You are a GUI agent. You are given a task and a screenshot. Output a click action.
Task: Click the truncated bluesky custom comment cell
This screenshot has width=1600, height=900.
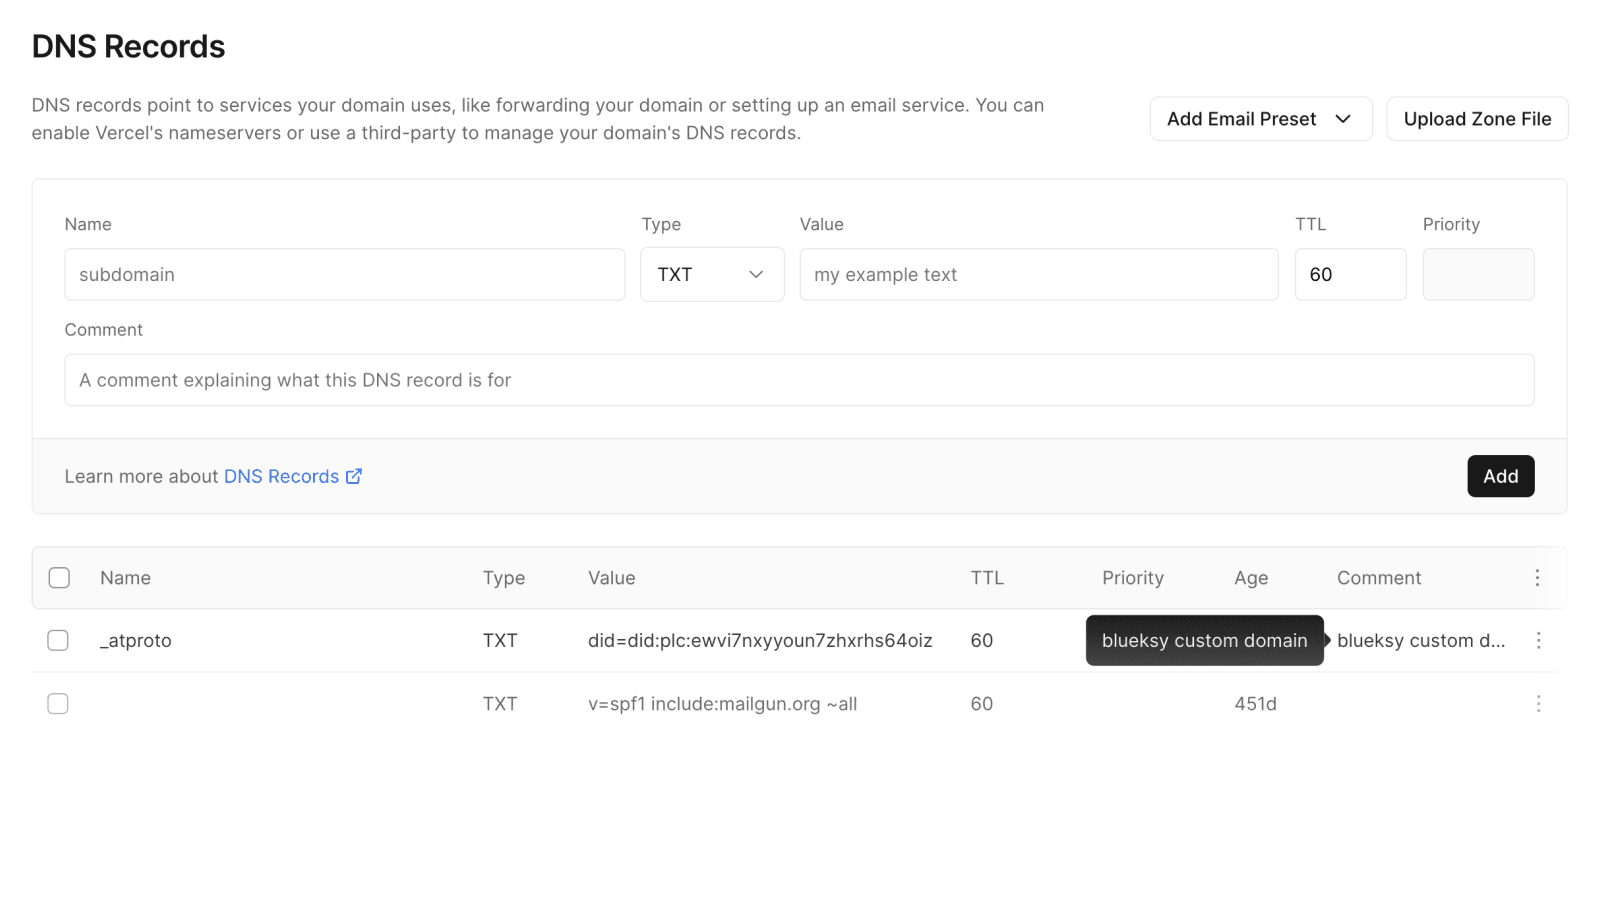1420,641
